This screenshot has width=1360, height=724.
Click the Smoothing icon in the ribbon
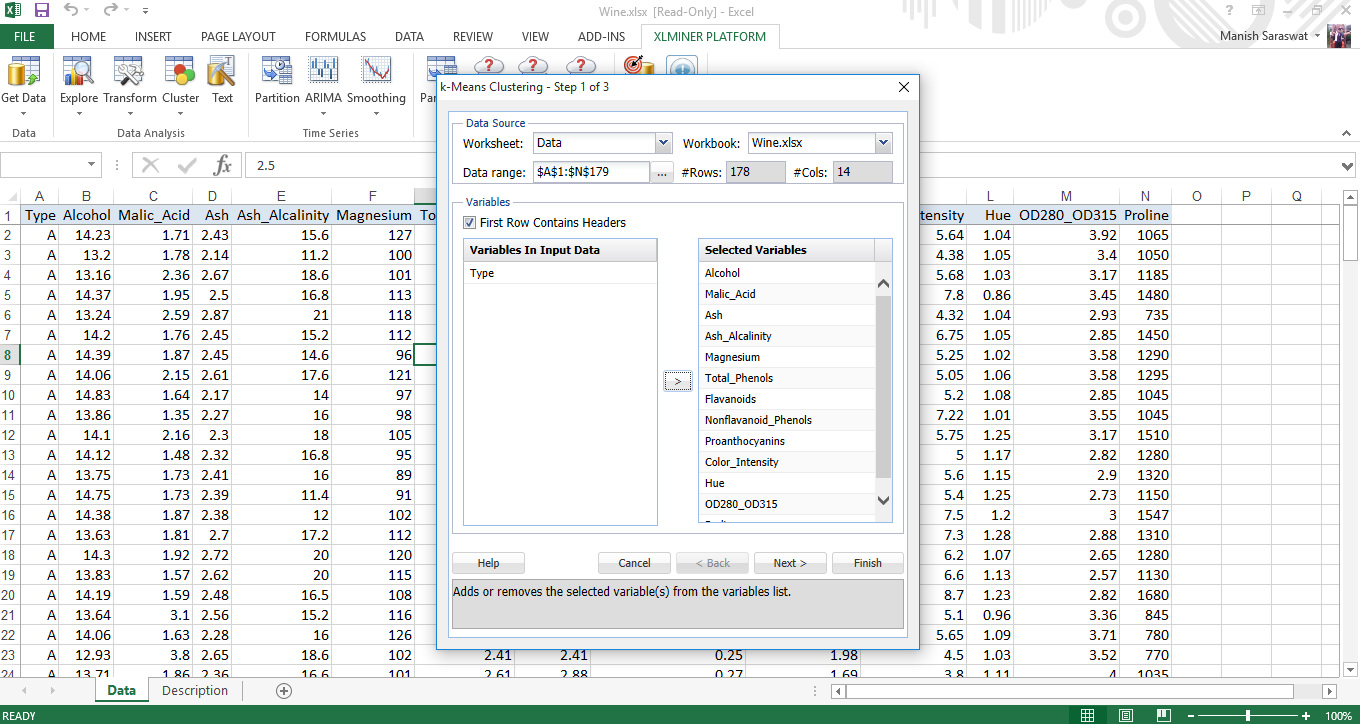point(376,80)
